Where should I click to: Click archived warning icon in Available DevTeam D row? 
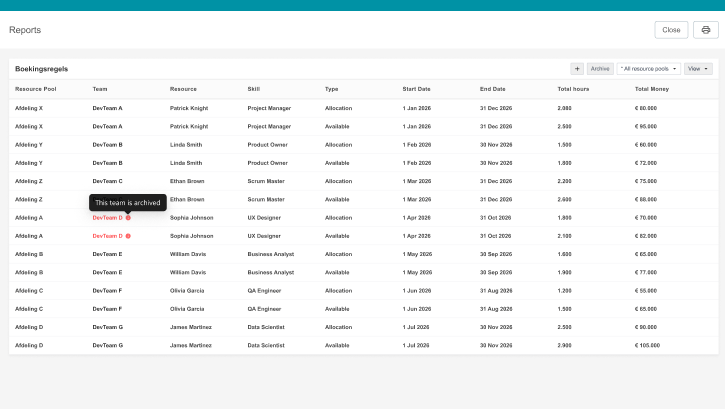click(128, 236)
